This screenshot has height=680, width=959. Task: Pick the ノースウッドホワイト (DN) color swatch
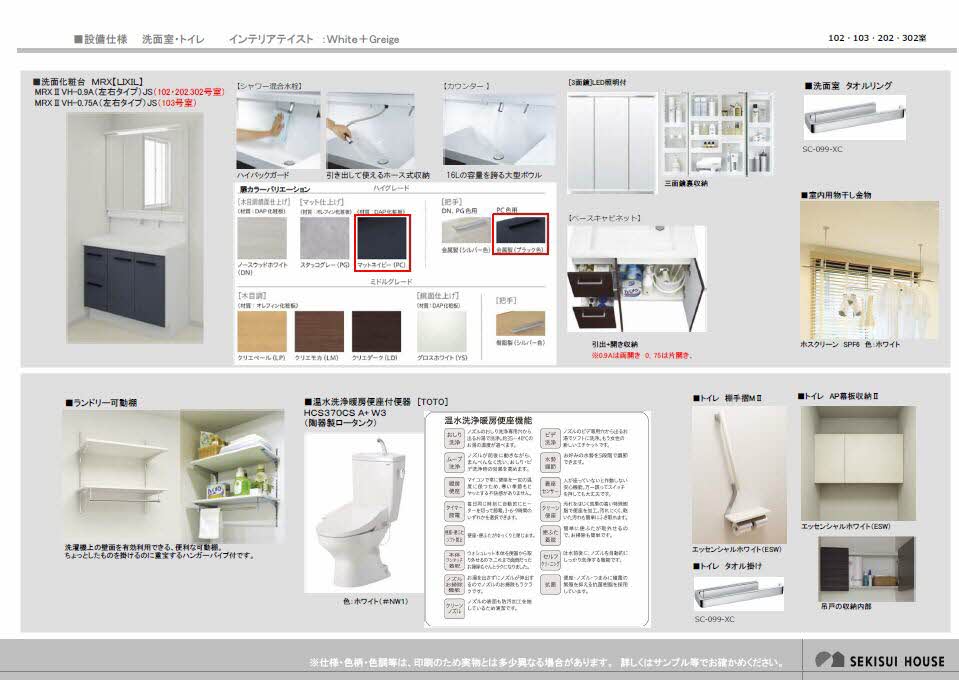click(261, 238)
